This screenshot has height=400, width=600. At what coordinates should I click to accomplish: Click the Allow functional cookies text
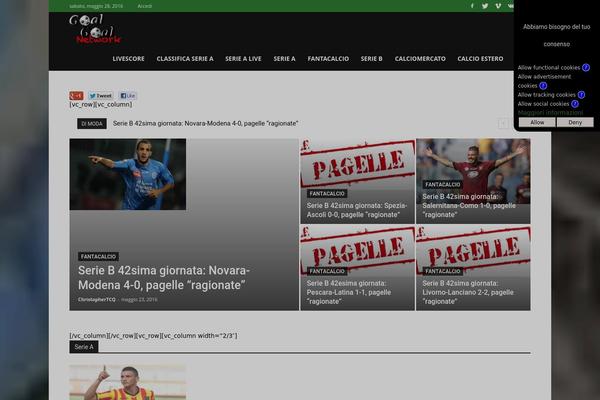coord(549,67)
